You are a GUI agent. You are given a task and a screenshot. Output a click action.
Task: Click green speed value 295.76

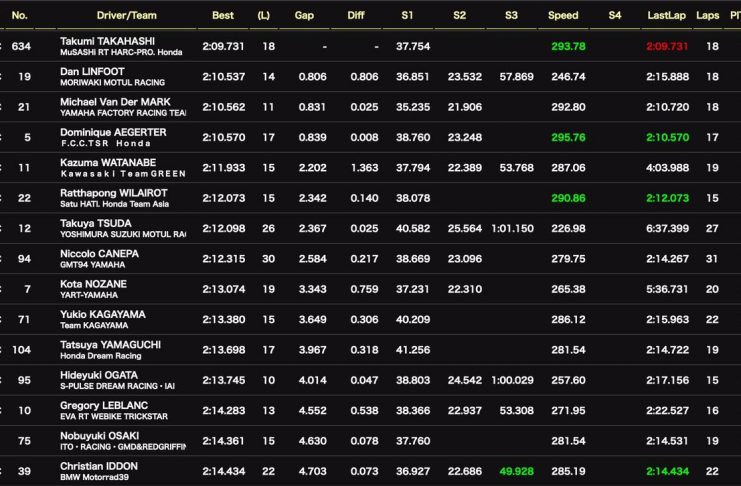[x=568, y=137]
